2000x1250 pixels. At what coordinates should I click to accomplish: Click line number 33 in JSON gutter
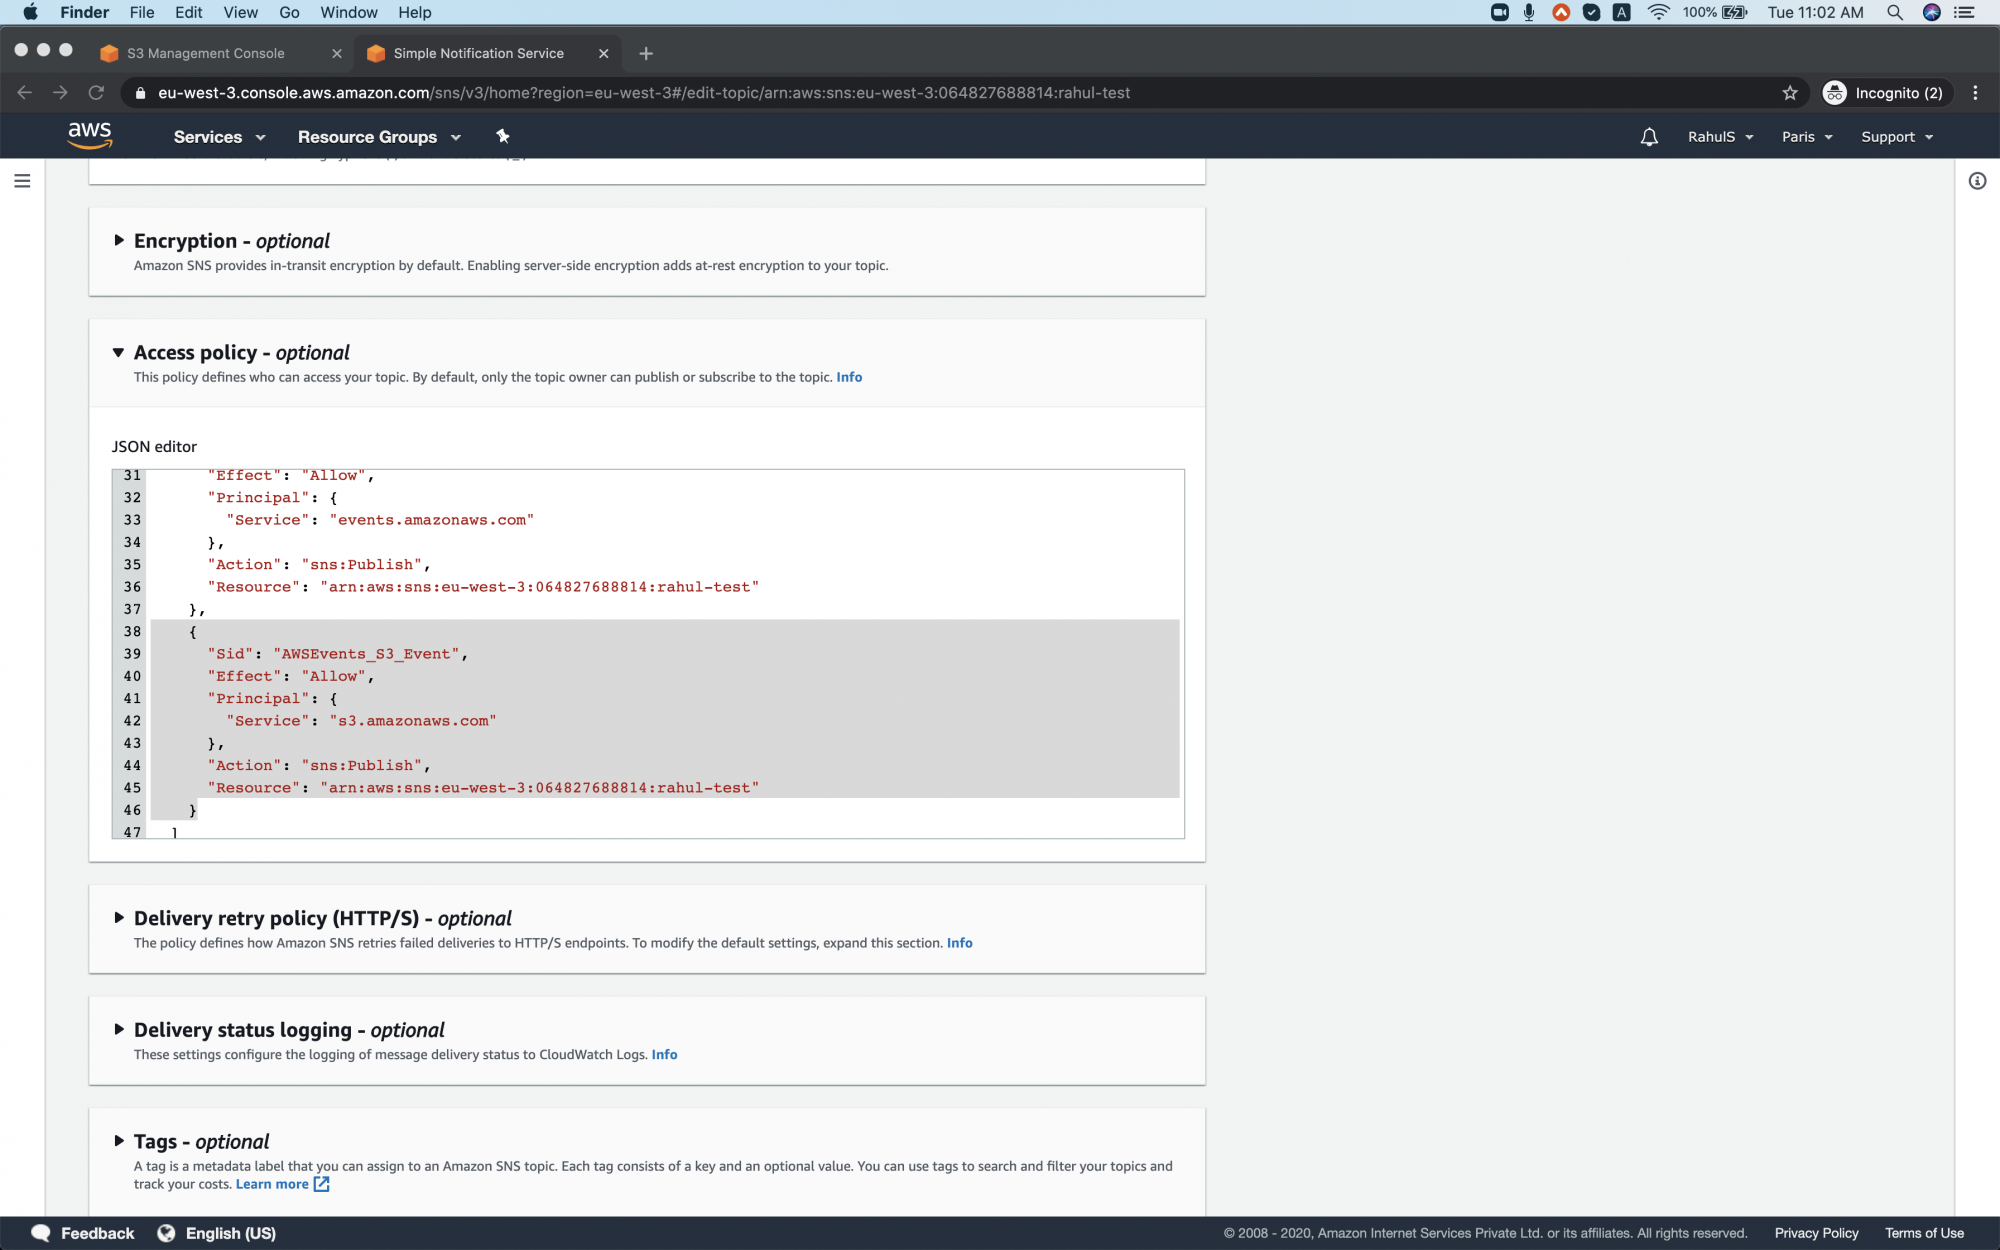[x=132, y=520]
